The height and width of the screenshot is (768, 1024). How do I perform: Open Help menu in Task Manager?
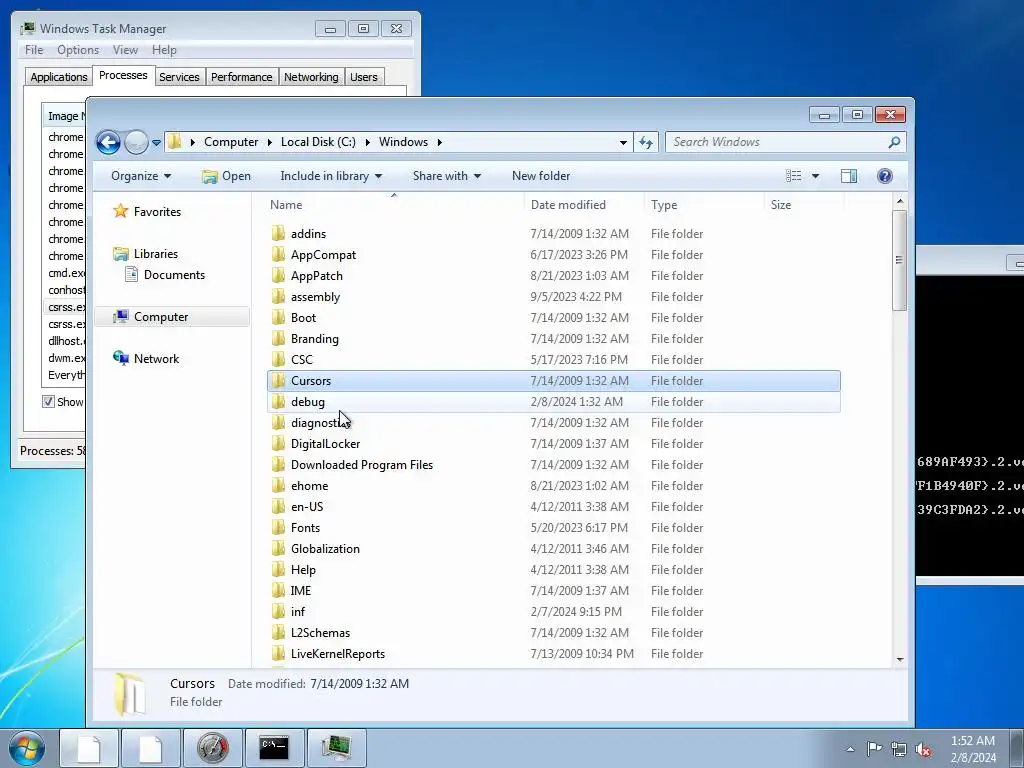[164, 50]
